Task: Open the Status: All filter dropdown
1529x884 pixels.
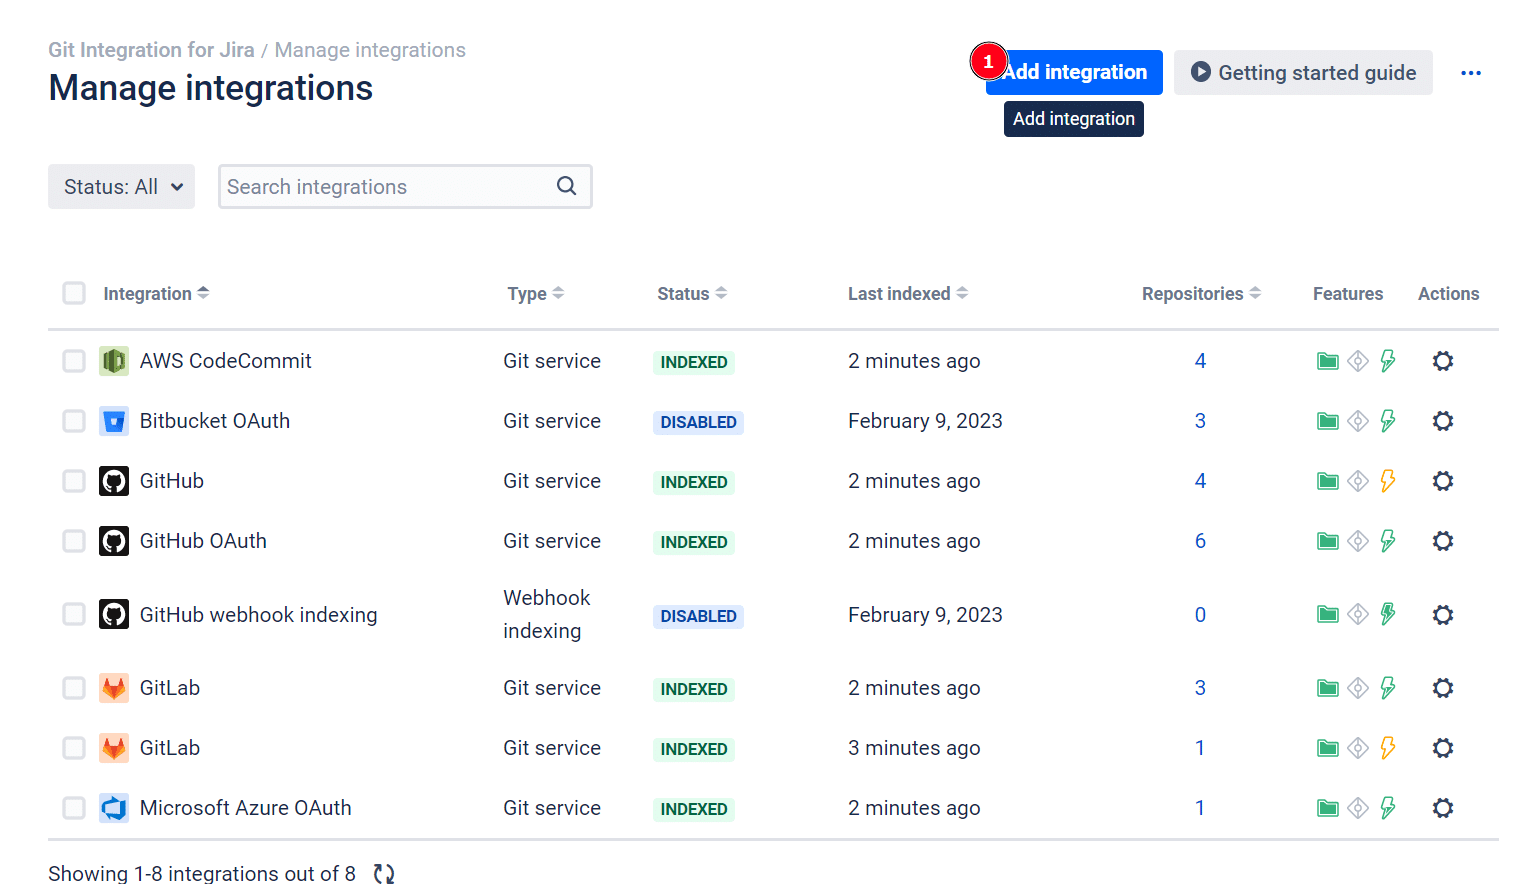Action: coord(121,187)
